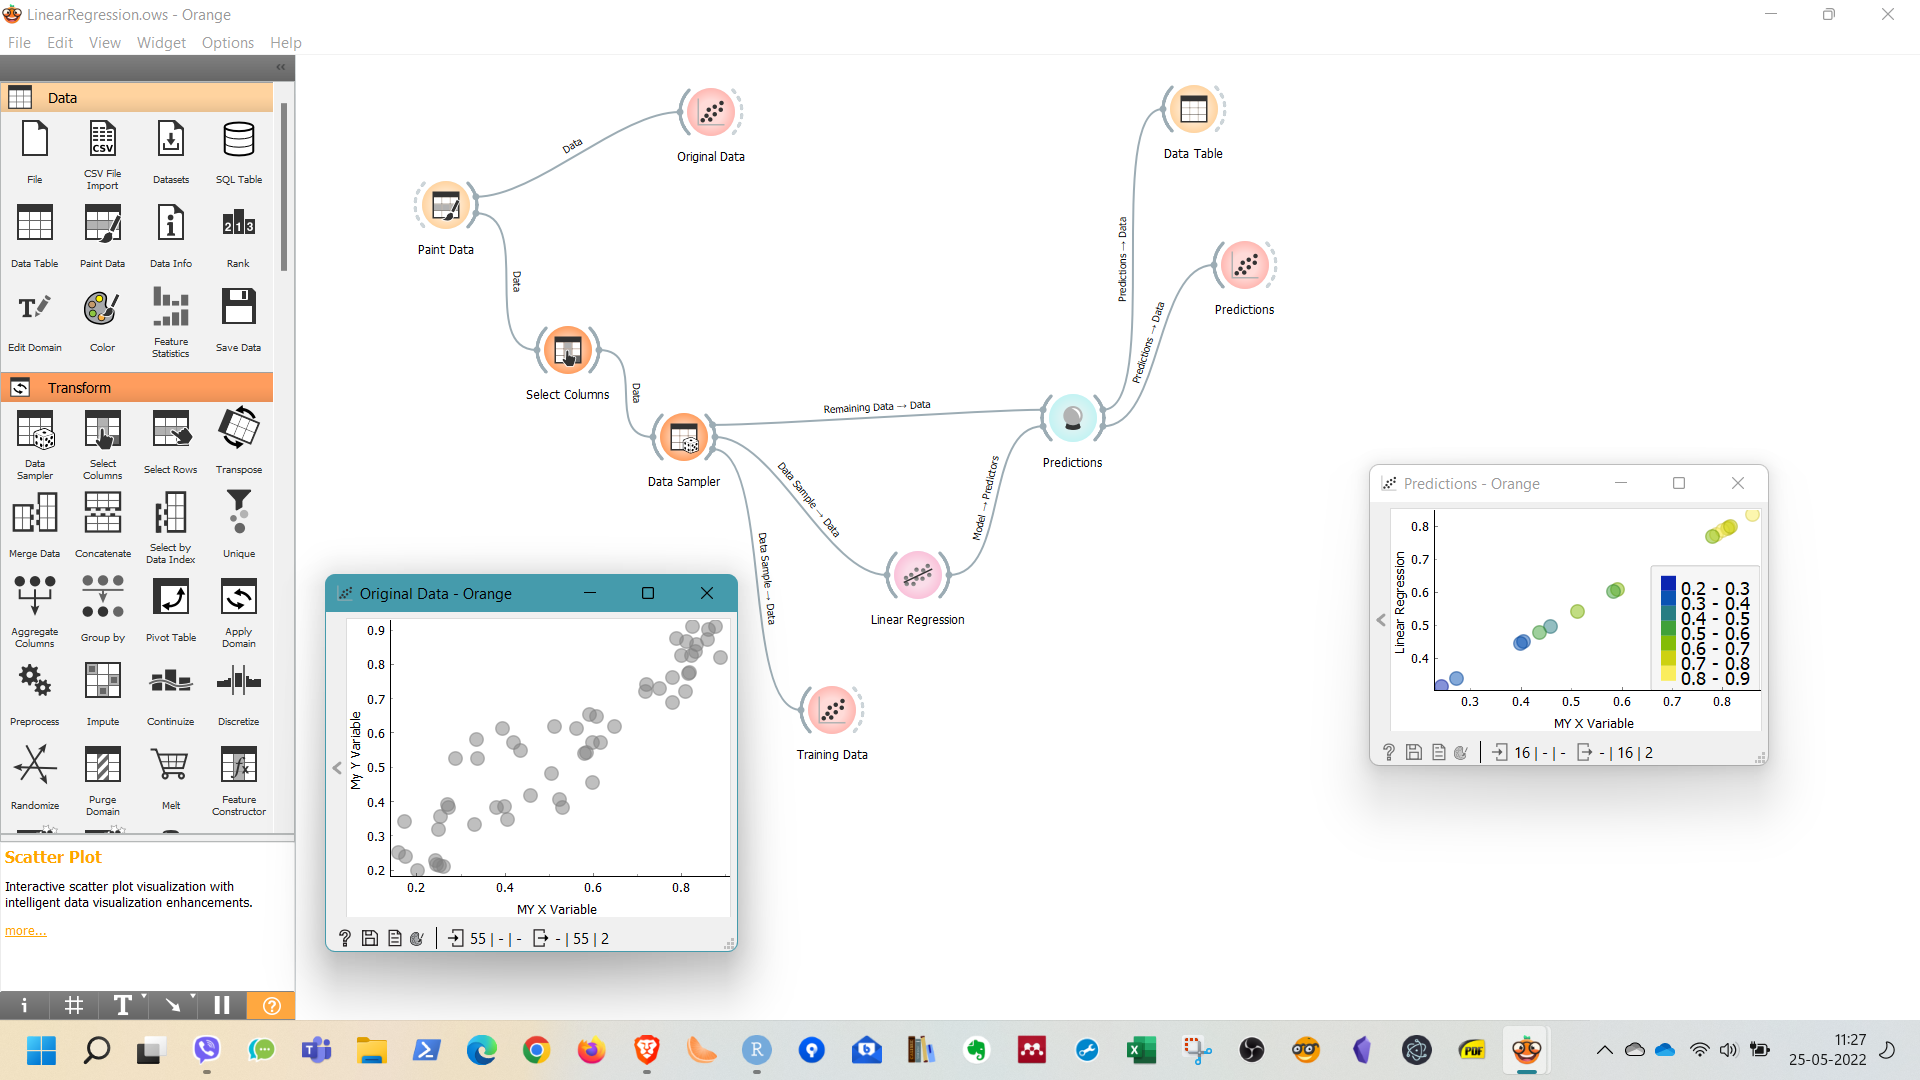This screenshot has height=1080, width=1920.
Task: Click save image icon in Predictions window
Action: pos(1414,752)
